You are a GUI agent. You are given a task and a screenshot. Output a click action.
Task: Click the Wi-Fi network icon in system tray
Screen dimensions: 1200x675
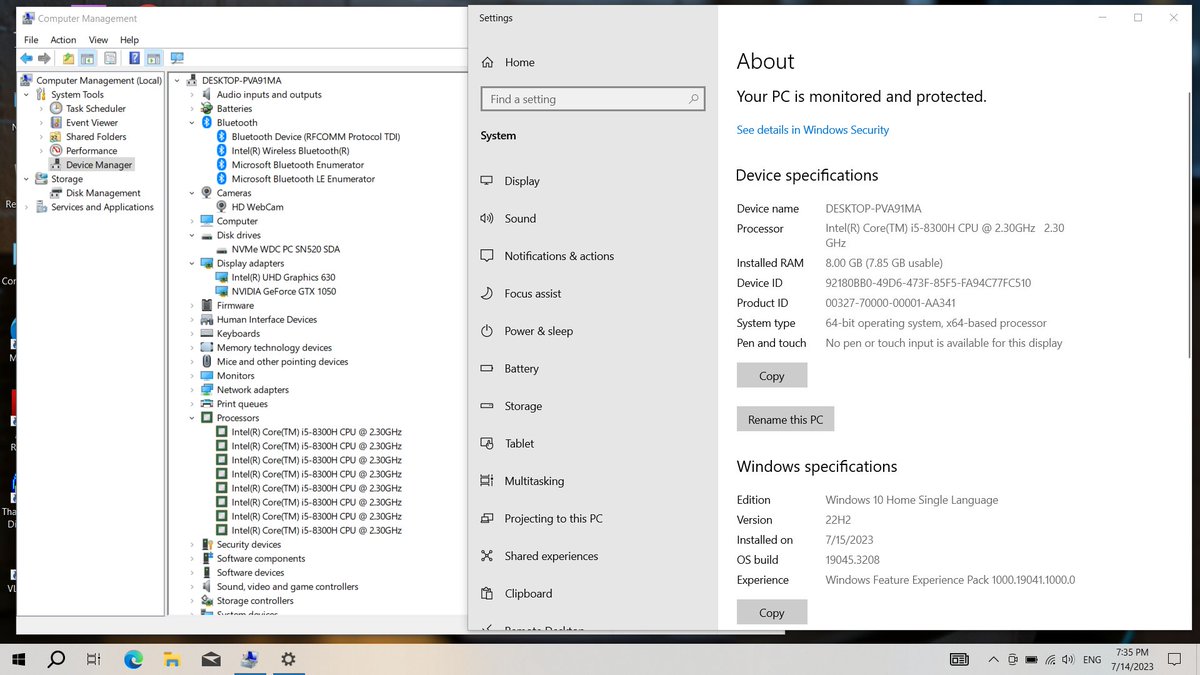pos(1050,660)
